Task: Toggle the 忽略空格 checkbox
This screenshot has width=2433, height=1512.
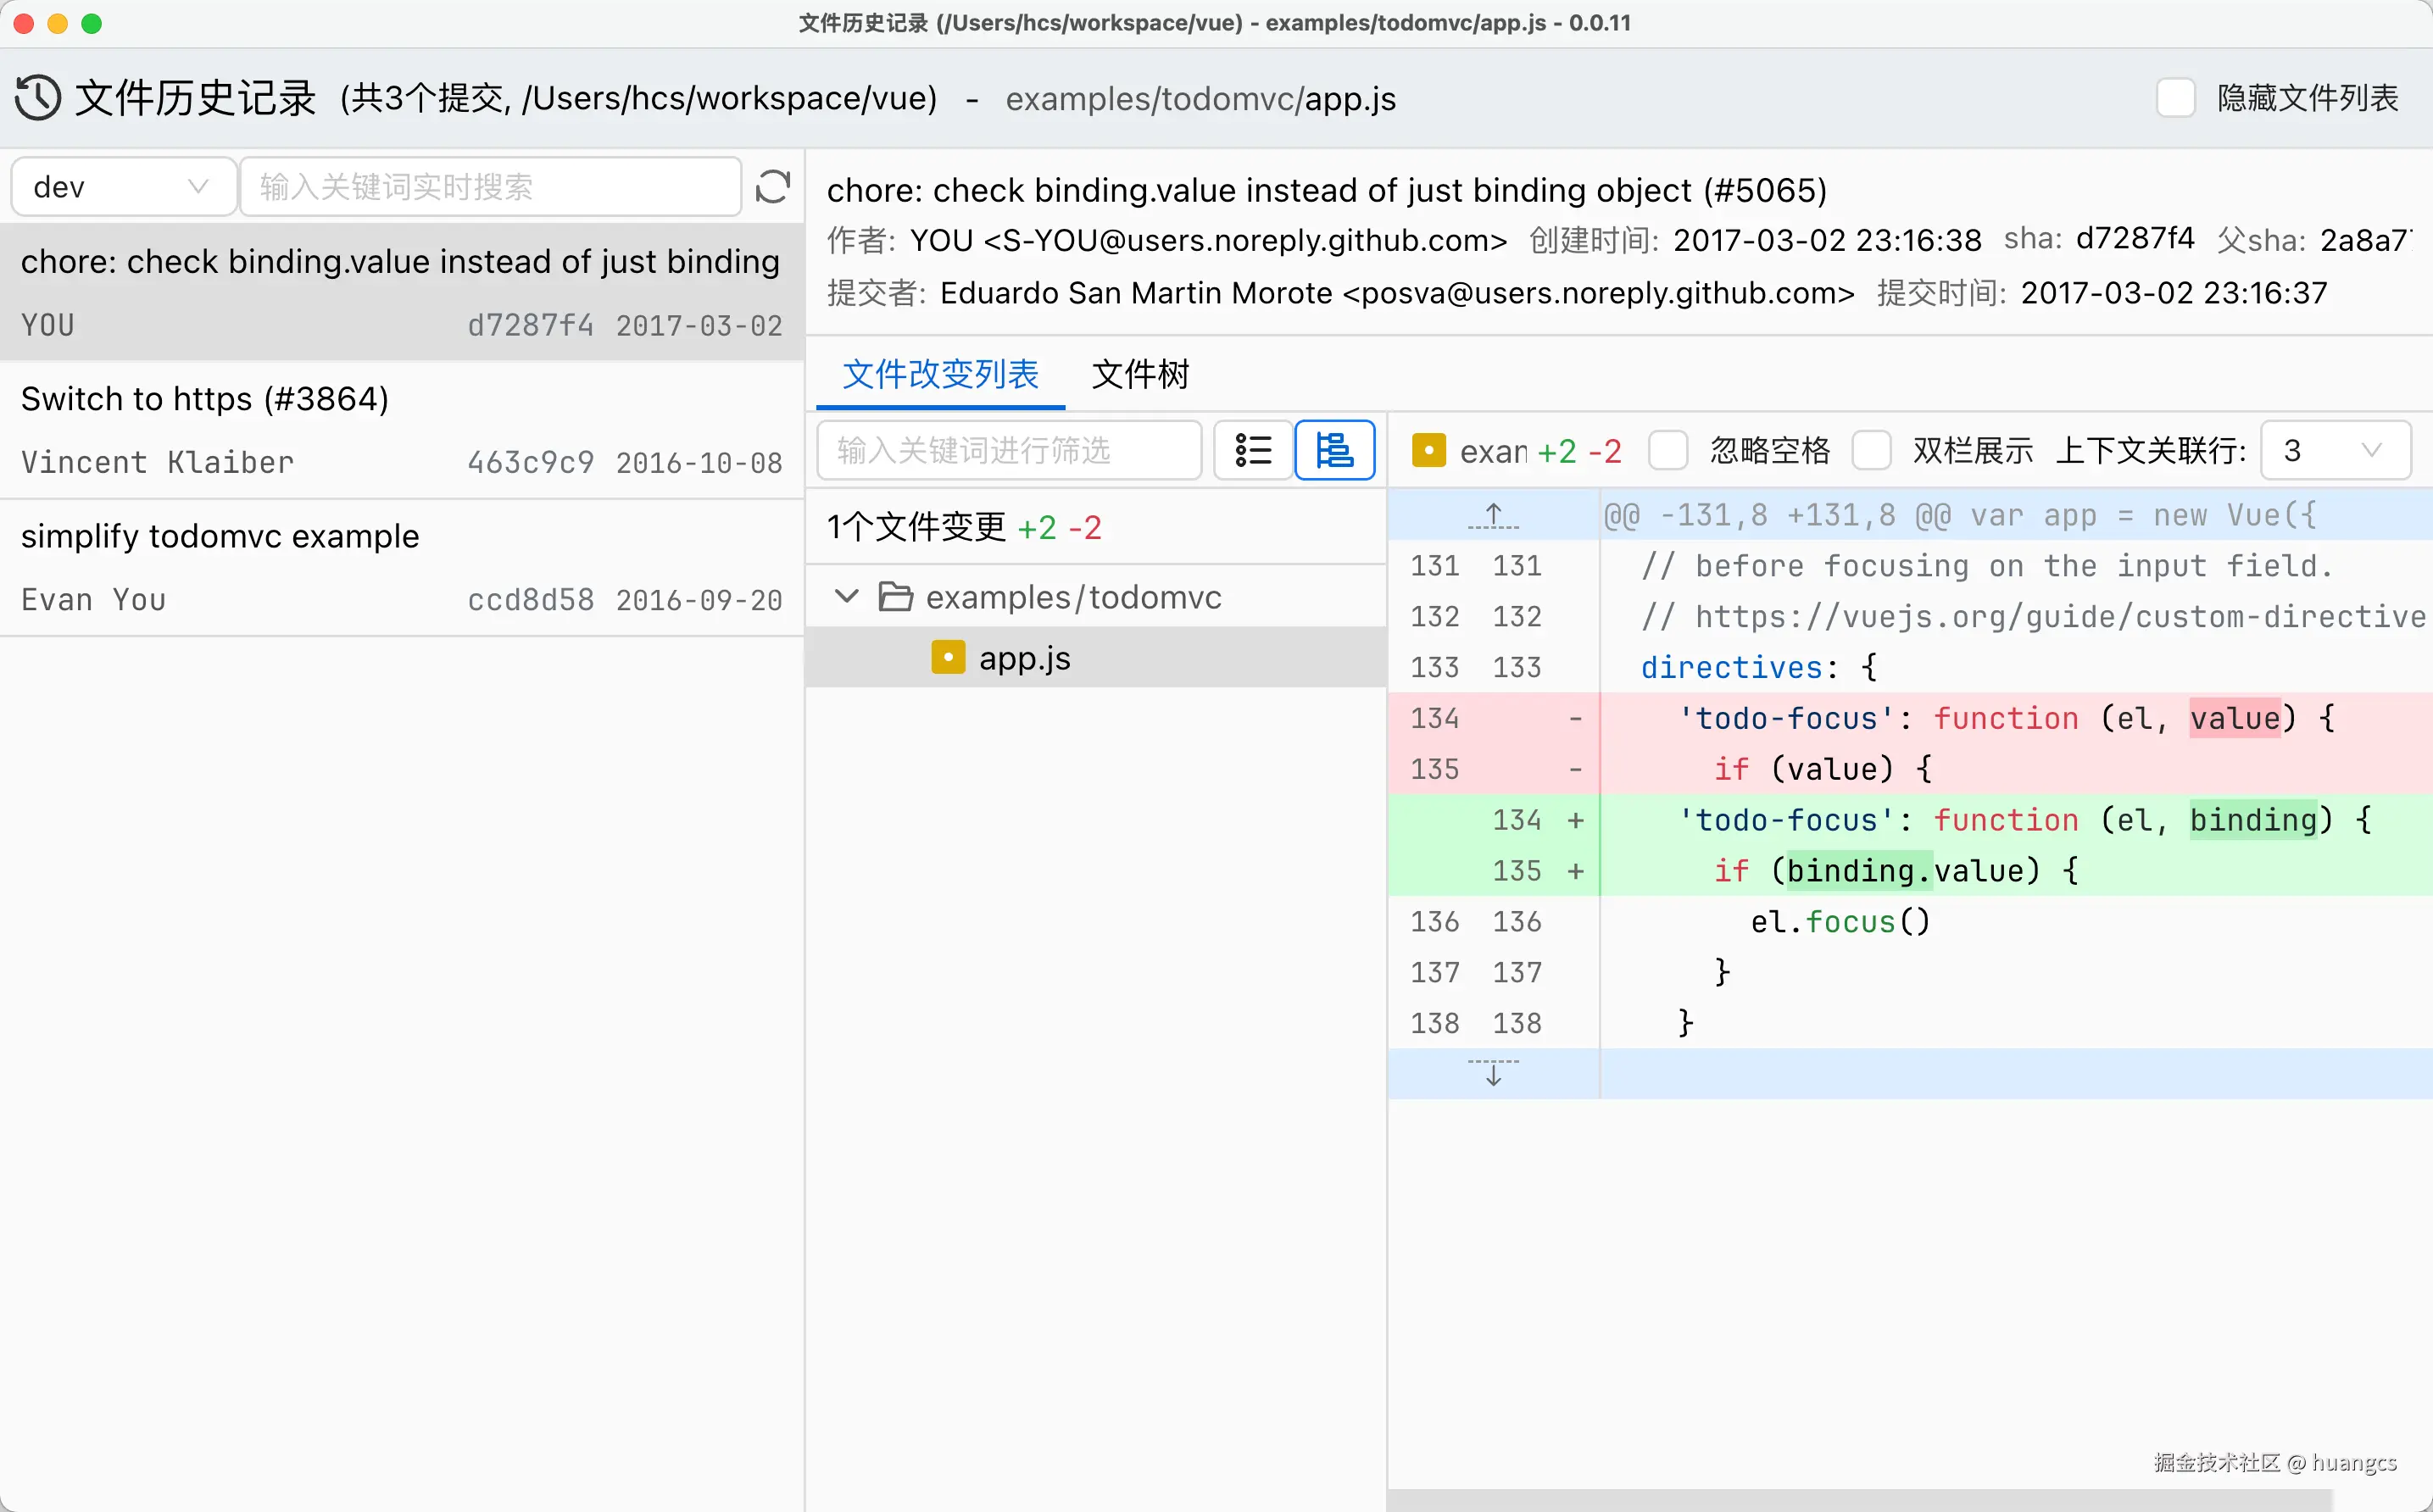Action: tap(1668, 450)
